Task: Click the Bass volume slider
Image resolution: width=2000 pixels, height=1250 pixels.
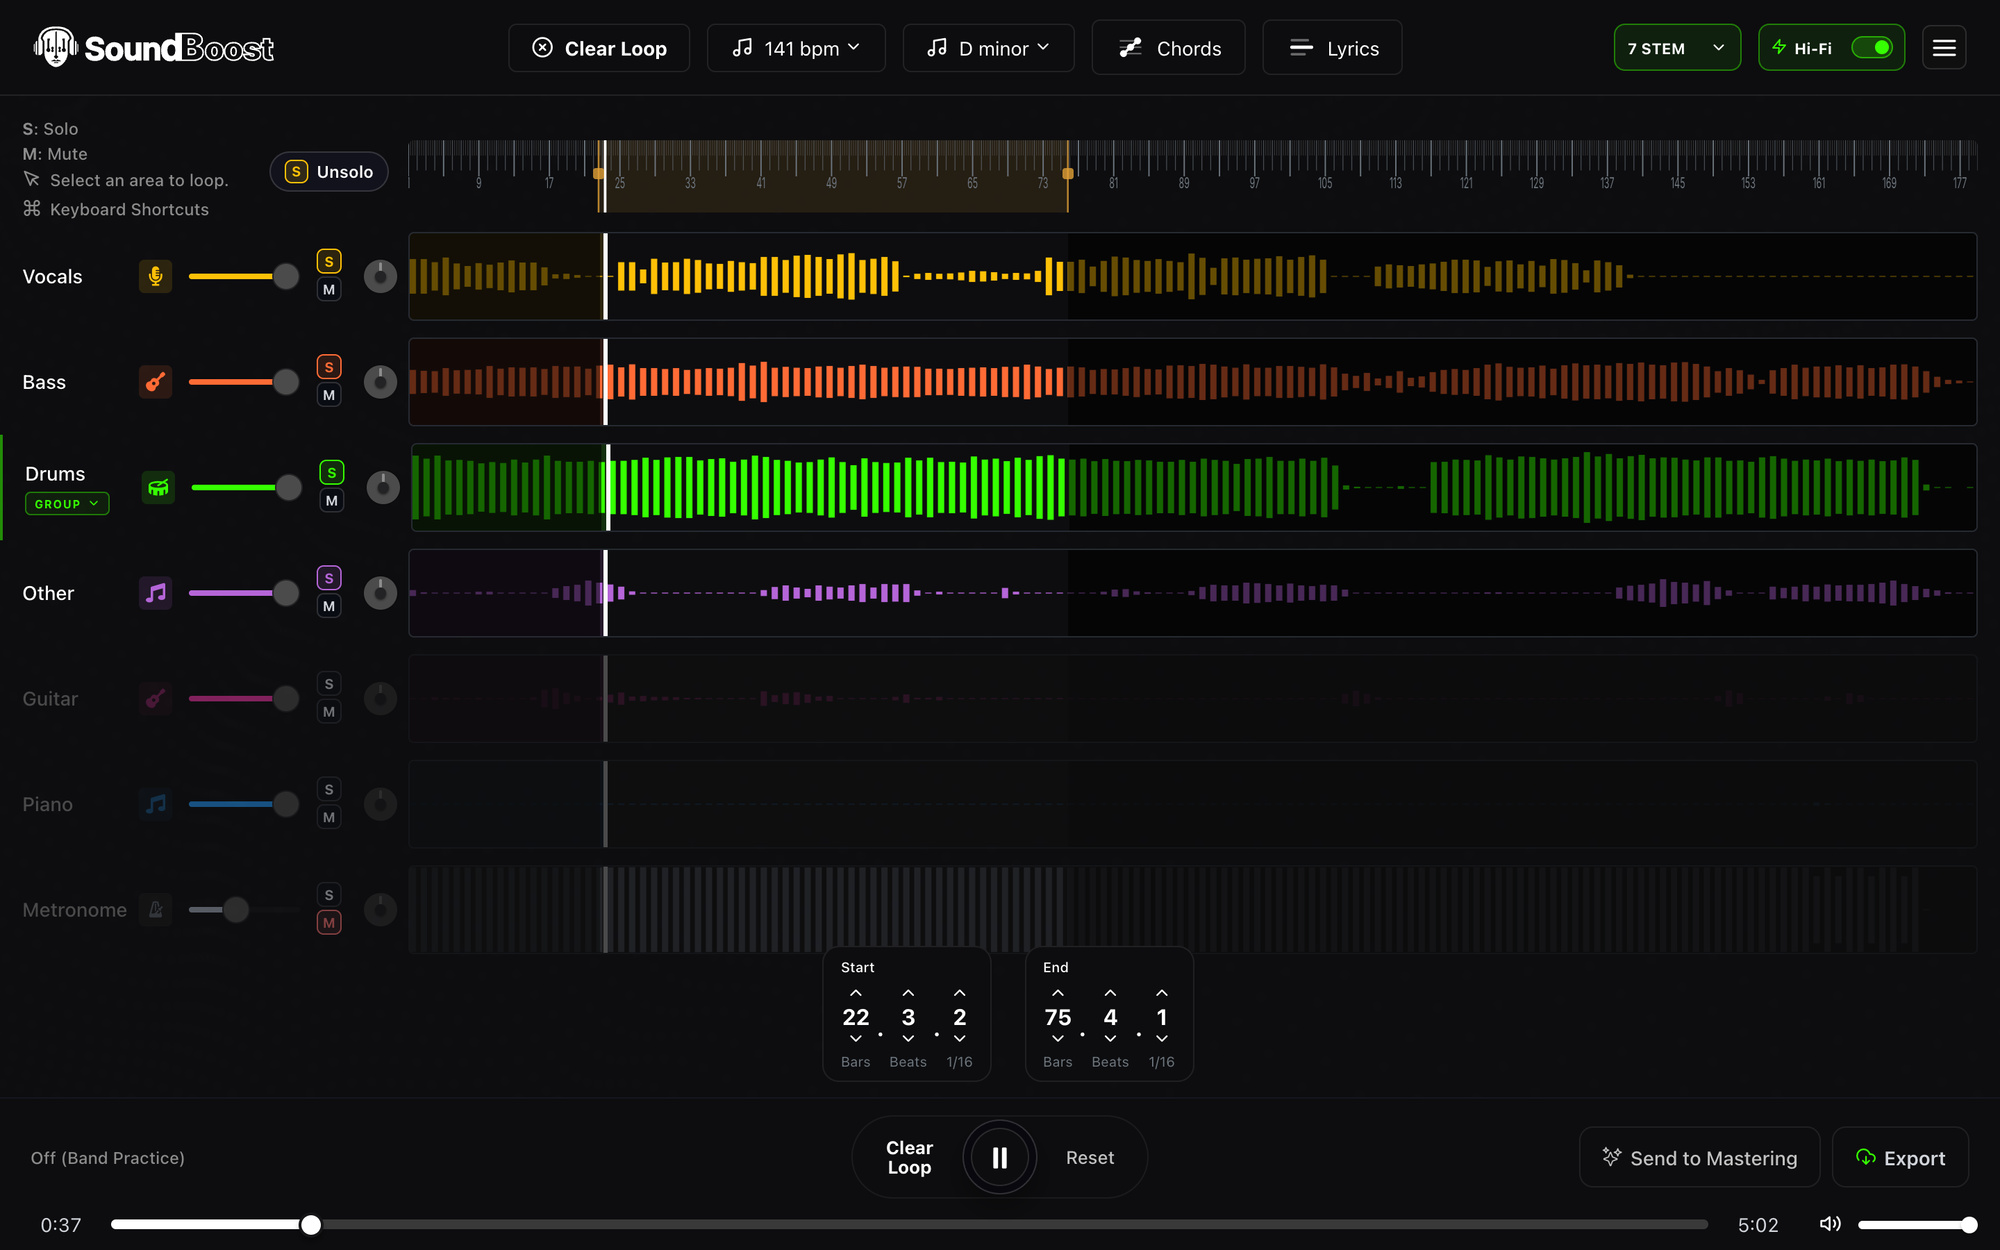Action: [x=243, y=382]
